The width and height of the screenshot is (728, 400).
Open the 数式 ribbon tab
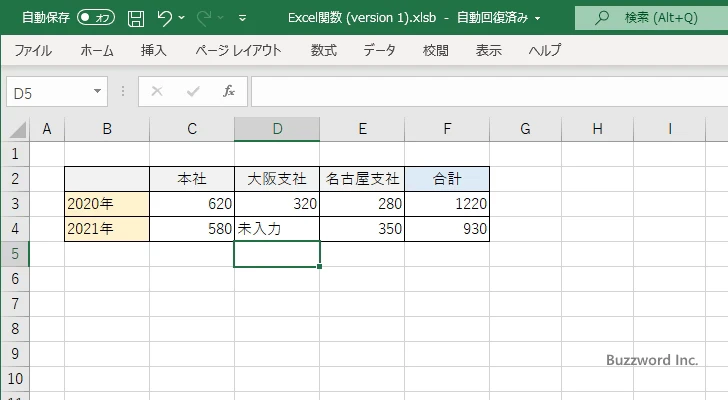coord(324,50)
